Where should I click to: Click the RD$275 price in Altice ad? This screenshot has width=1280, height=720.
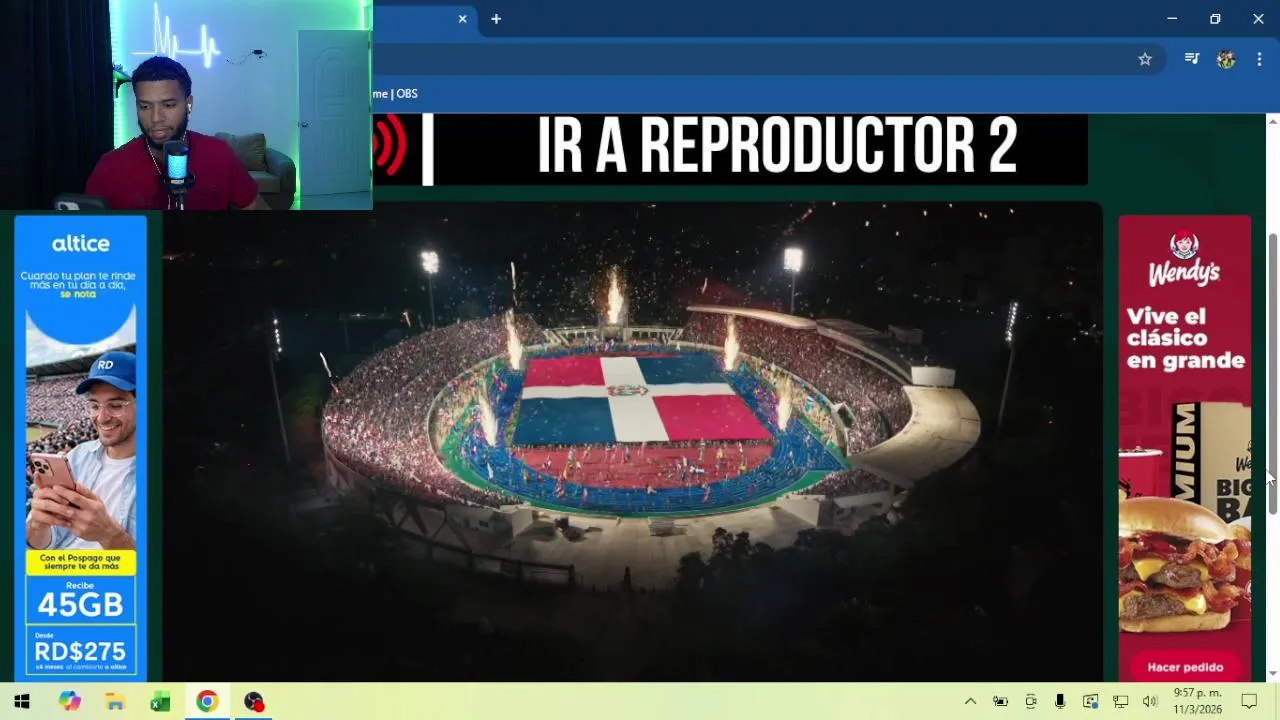[x=80, y=651]
